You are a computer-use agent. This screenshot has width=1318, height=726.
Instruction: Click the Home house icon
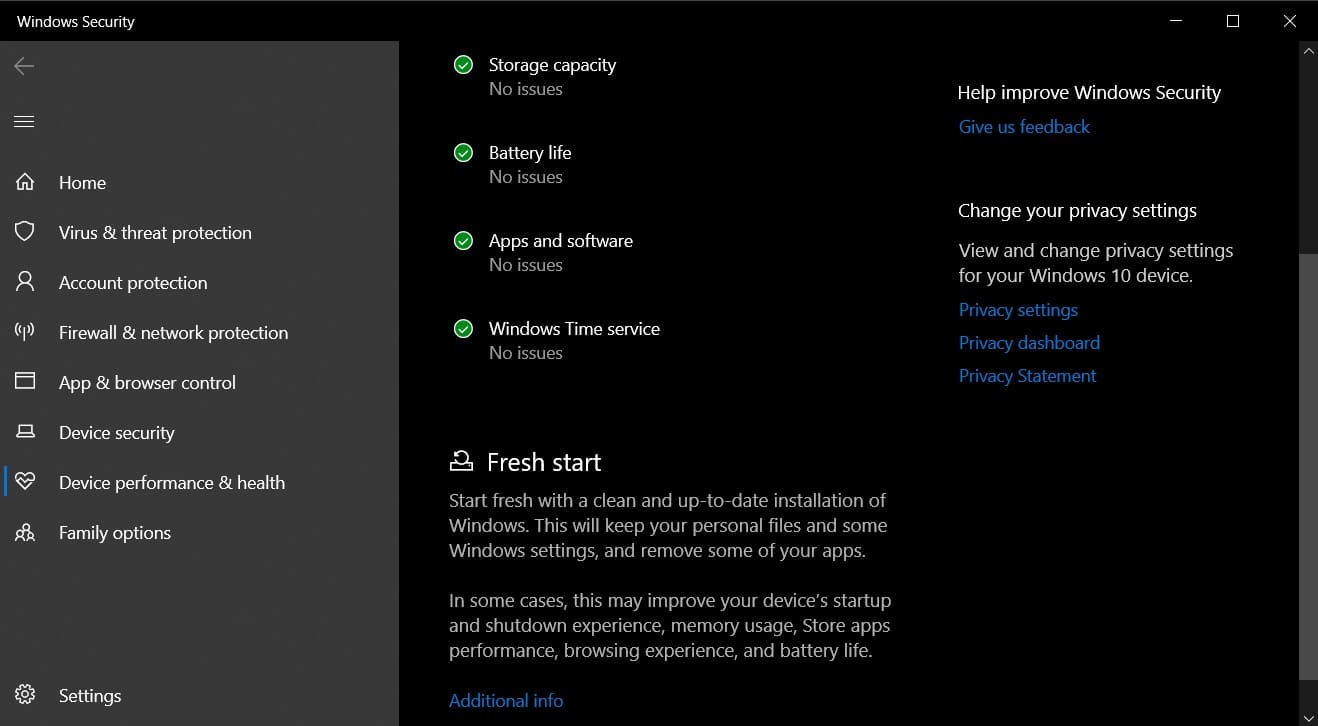pos(25,182)
